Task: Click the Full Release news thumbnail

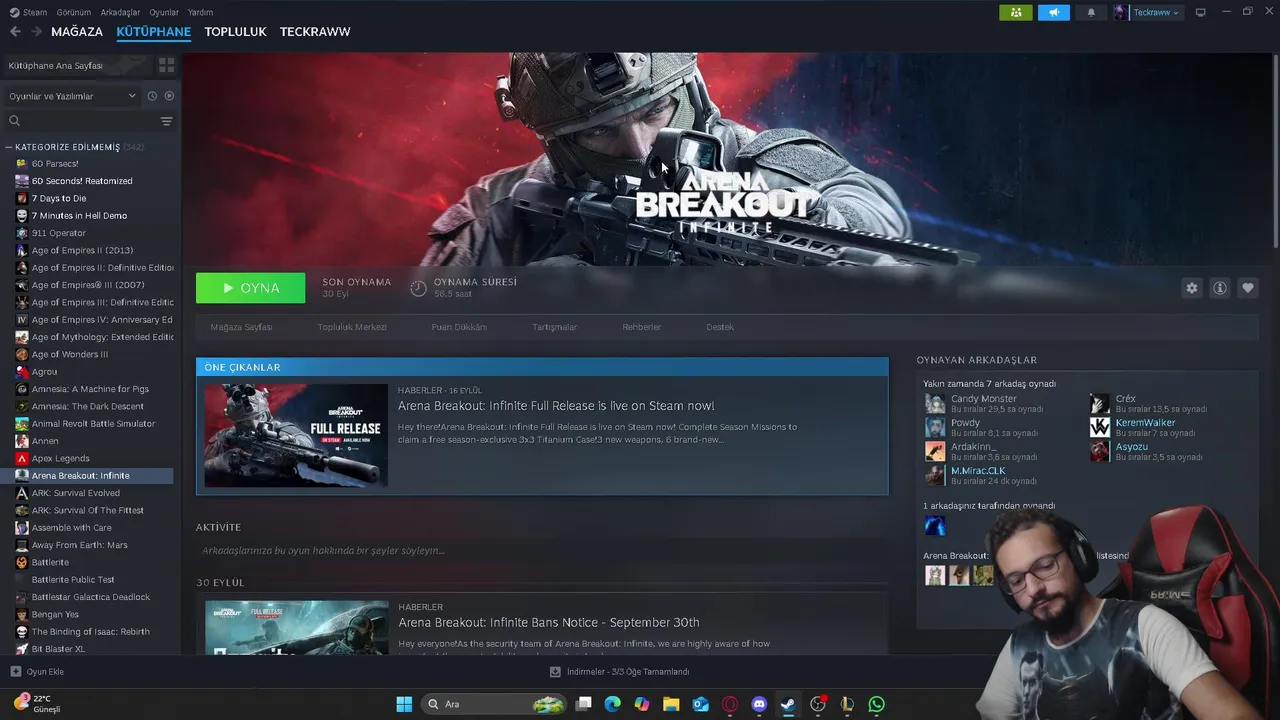Action: [296, 435]
